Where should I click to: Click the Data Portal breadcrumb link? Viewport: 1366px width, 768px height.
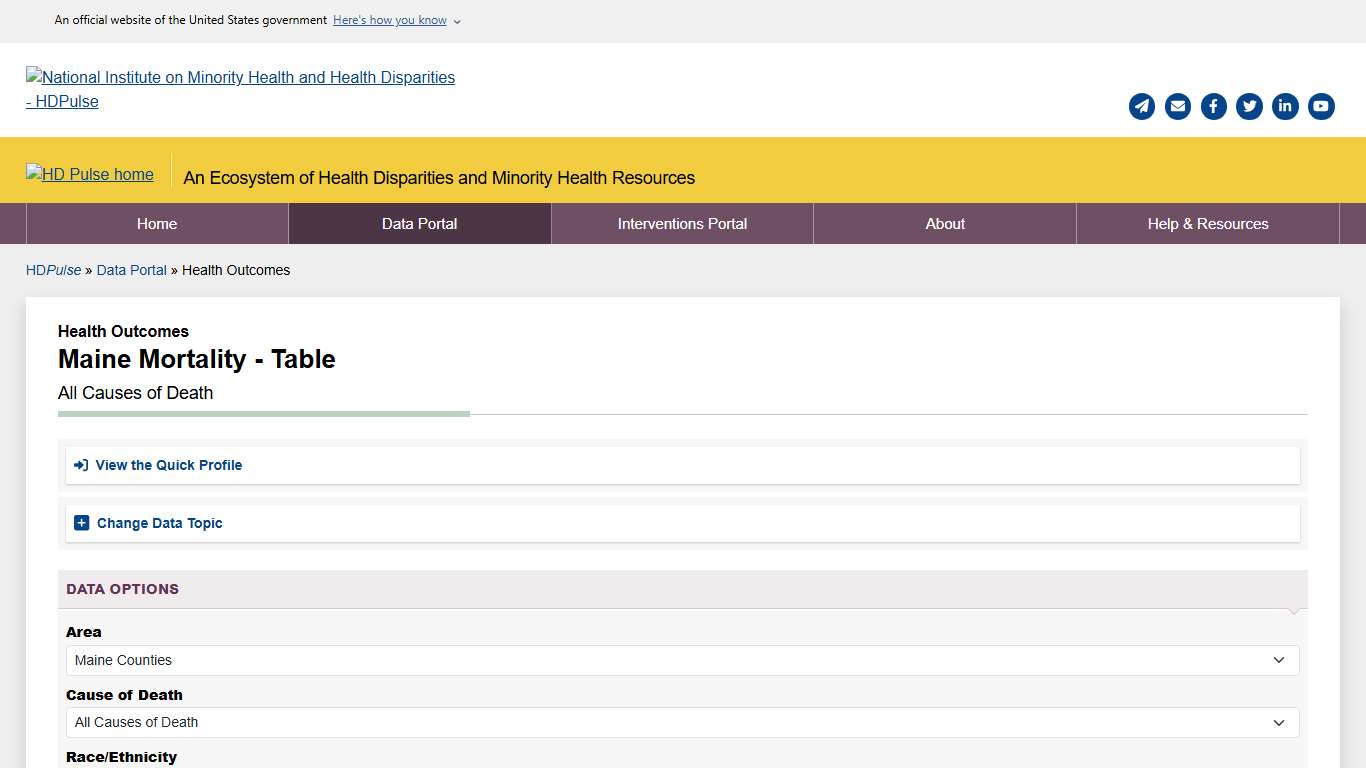[x=131, y=270]
